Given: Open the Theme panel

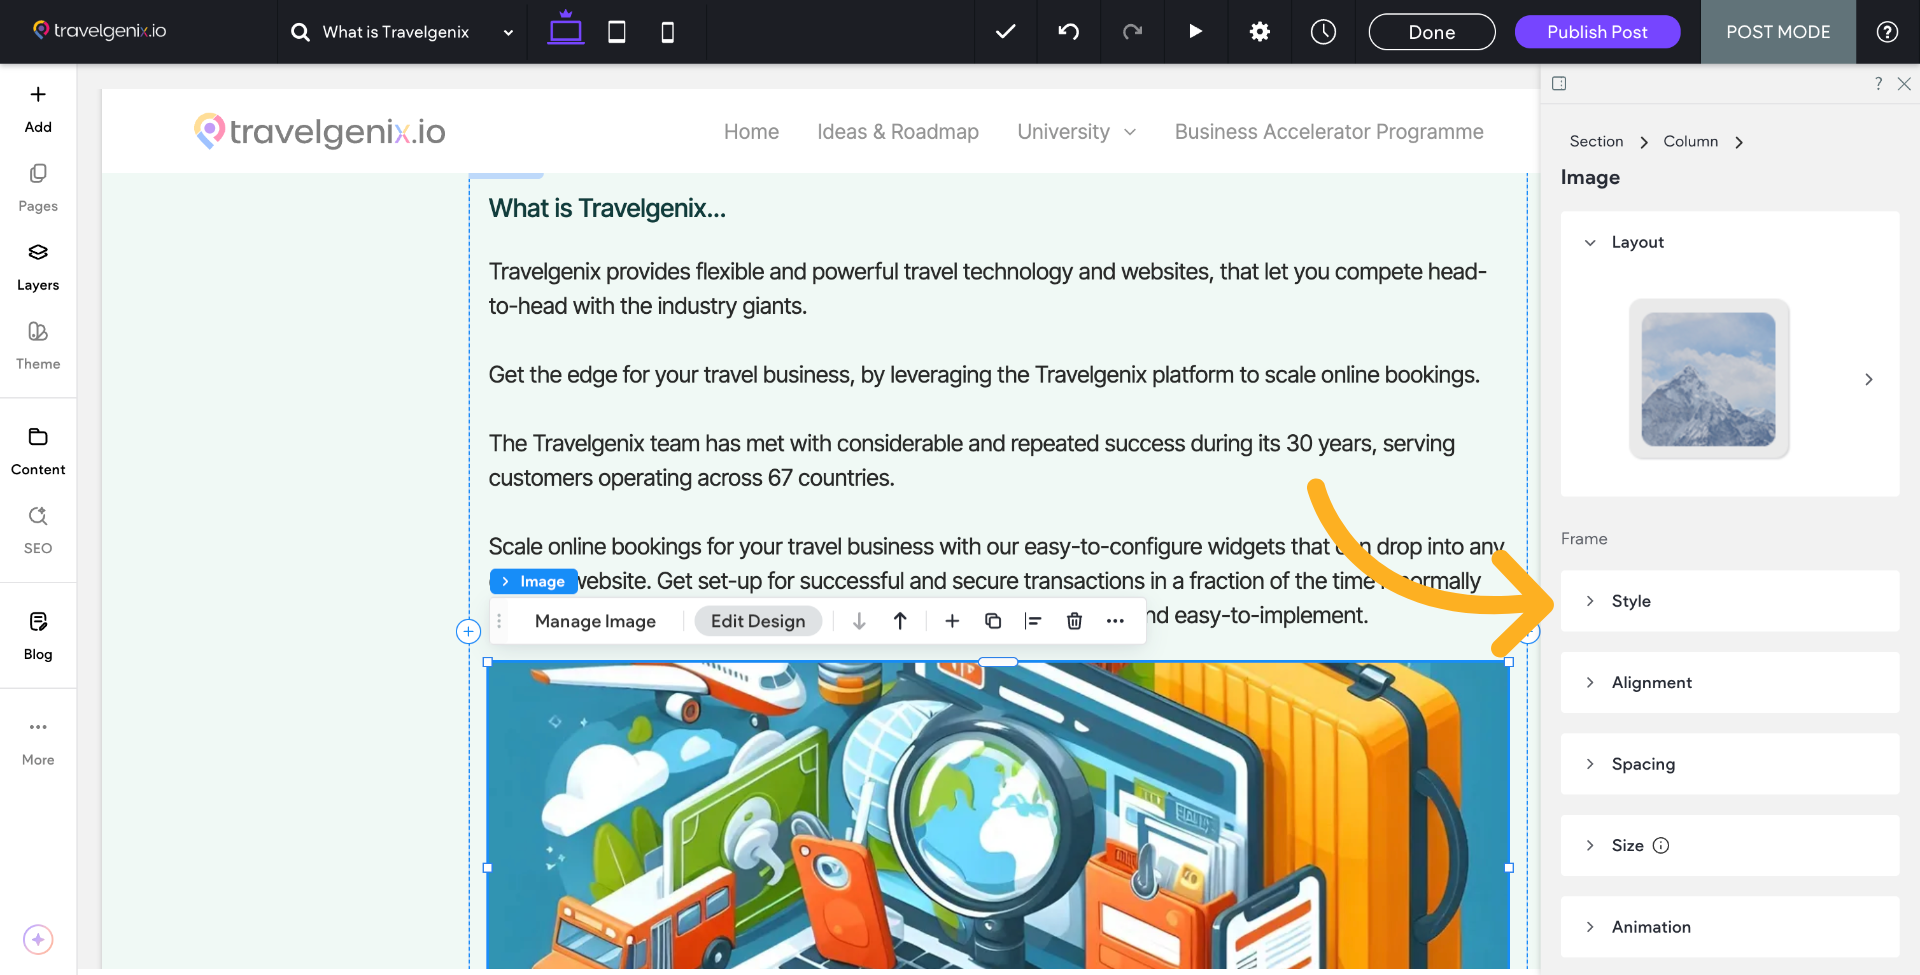Looking at the screenshot, I should click(x=37, y=345).
